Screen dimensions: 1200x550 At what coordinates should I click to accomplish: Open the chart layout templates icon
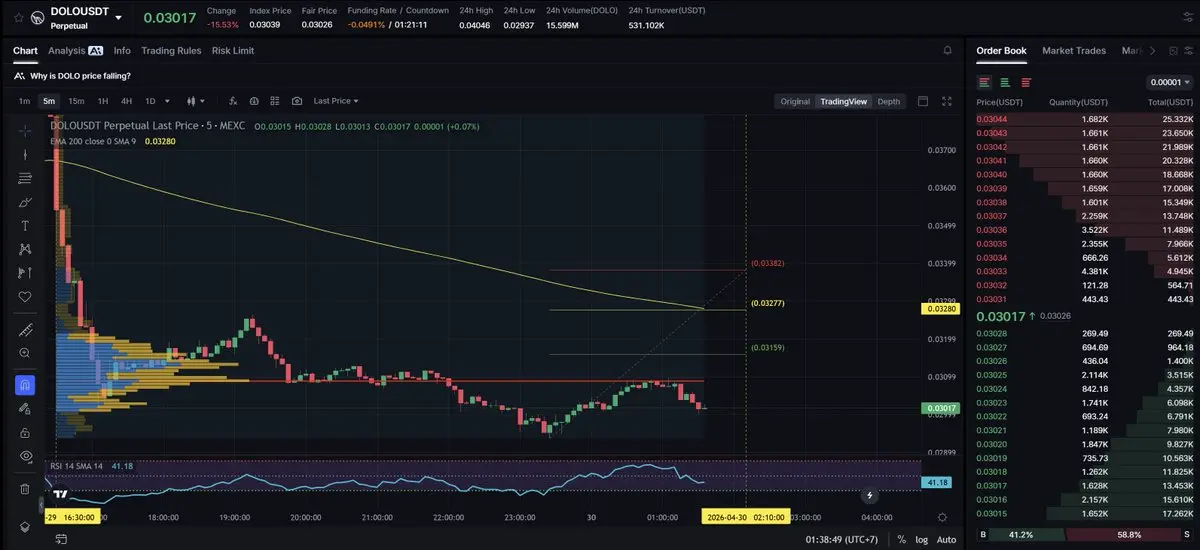pos(275,101)
